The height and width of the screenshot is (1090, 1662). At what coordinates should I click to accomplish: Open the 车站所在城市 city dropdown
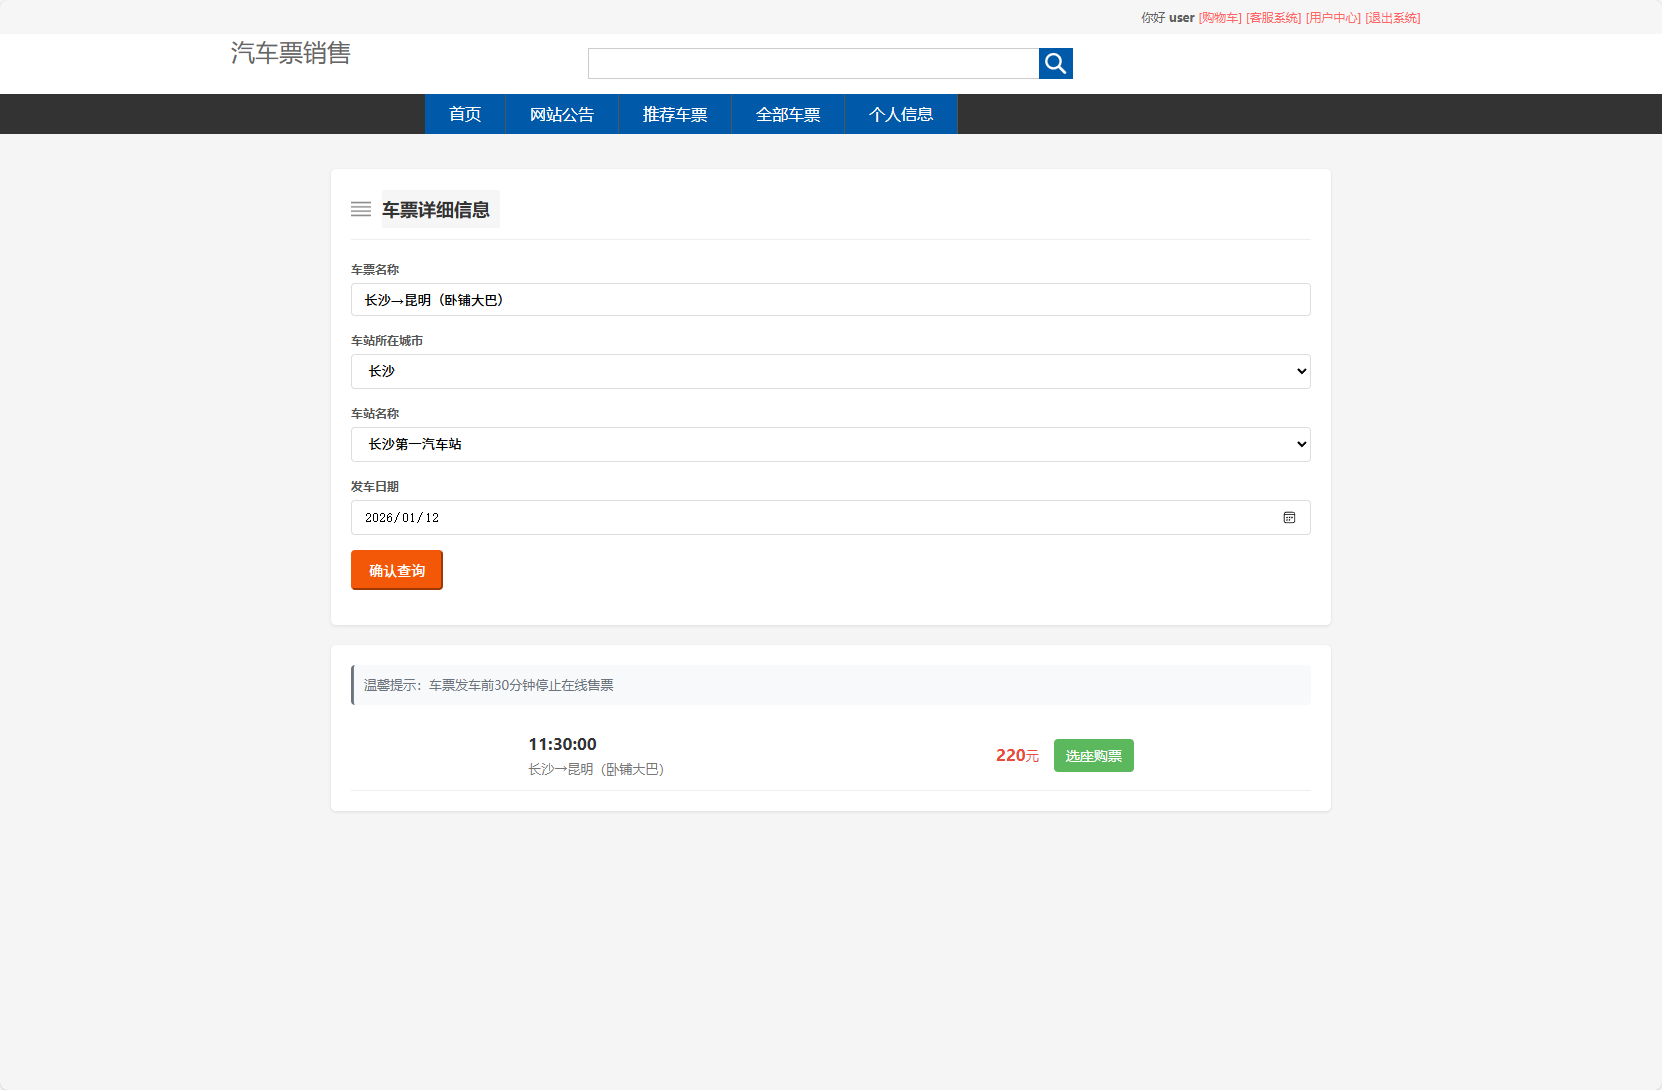tap(829, 371)
